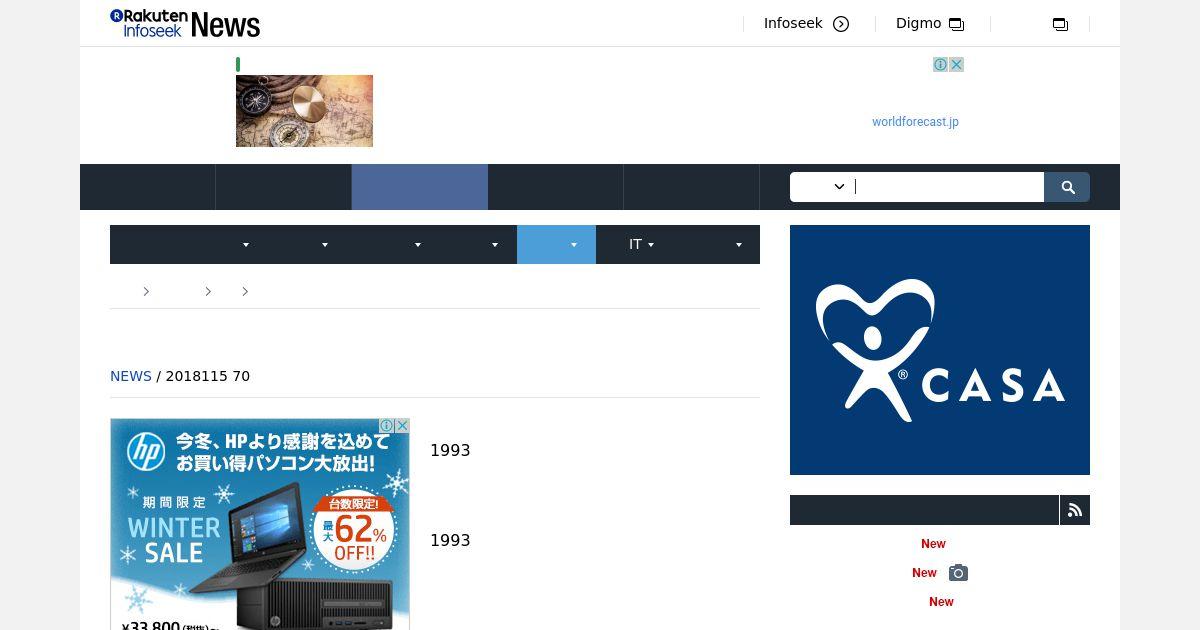Open the Infoseek link in header
Screen dimensions: 1200x630
[x=793, y=23]
